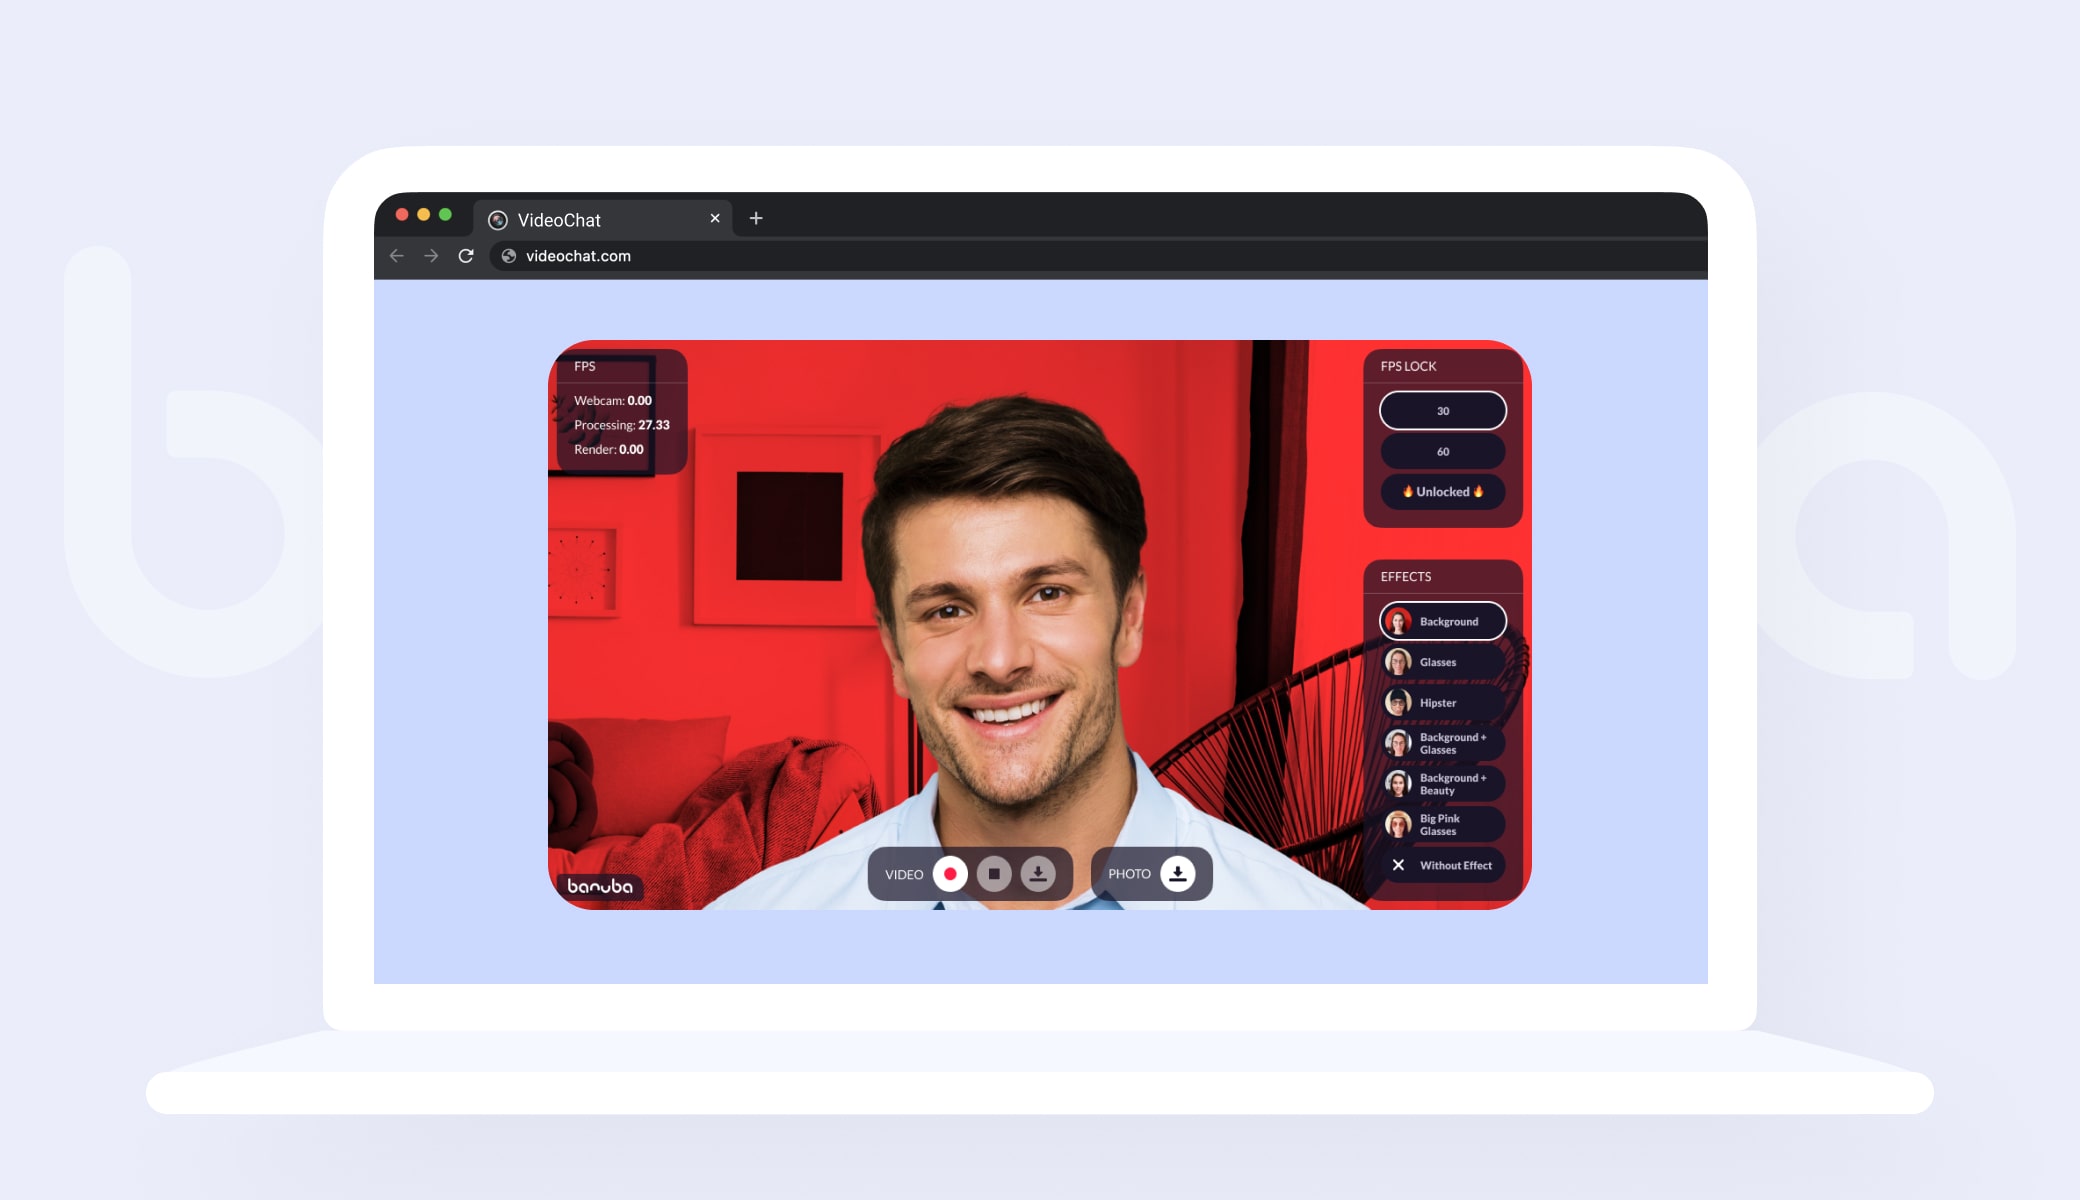This screenshot has width=2080, height=1200.
Task: Select Background + Beauty effect
Action: point(1441,783)
